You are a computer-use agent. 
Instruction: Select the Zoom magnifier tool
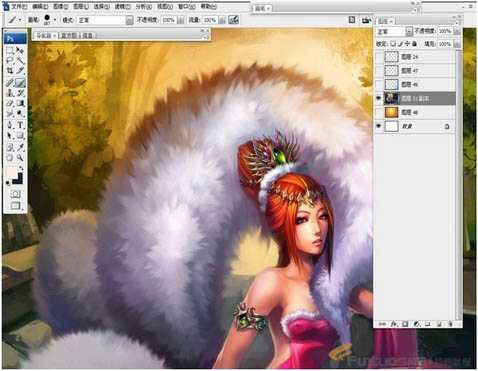point(20,157)
